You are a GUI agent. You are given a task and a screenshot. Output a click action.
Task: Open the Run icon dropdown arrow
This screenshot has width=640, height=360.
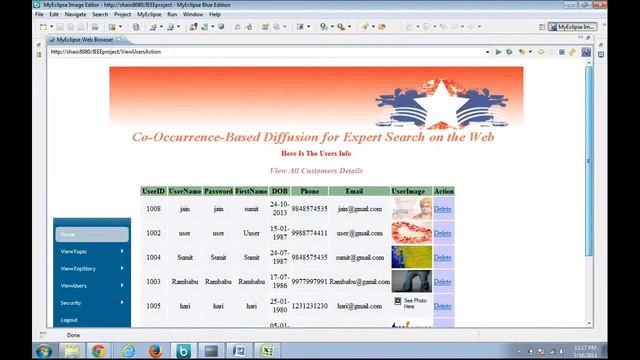pos(332,27)
